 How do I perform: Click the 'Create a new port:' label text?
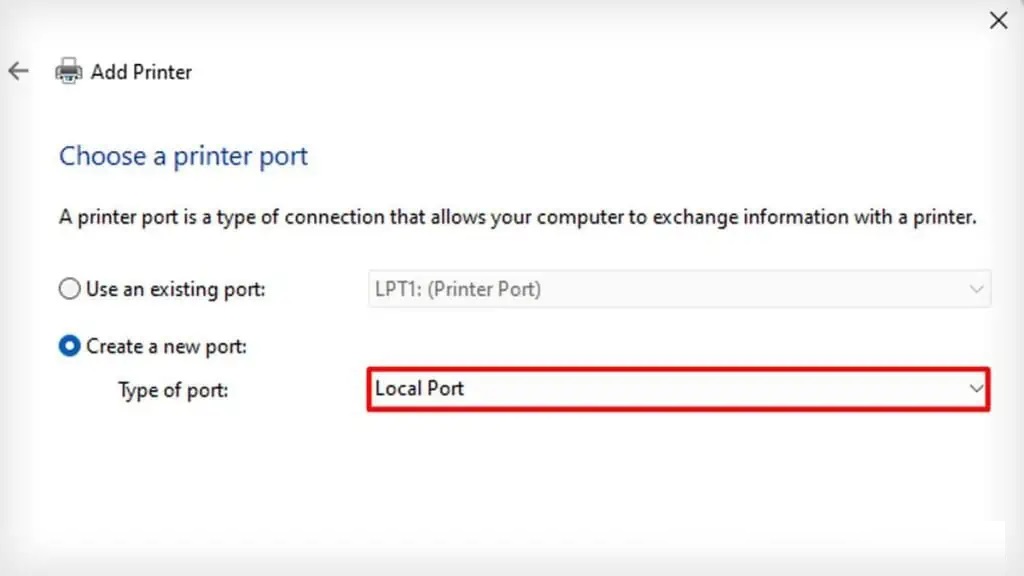(167, 346)
